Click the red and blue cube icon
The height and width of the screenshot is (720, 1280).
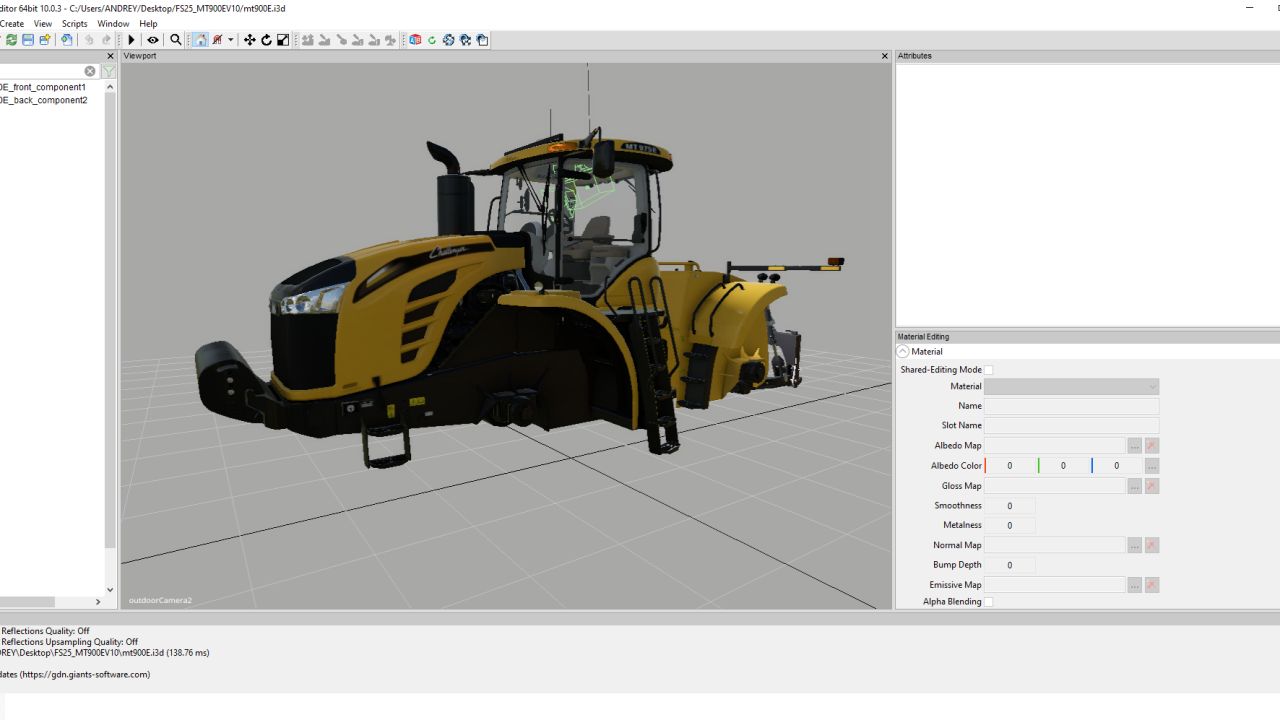pos(415,40)
